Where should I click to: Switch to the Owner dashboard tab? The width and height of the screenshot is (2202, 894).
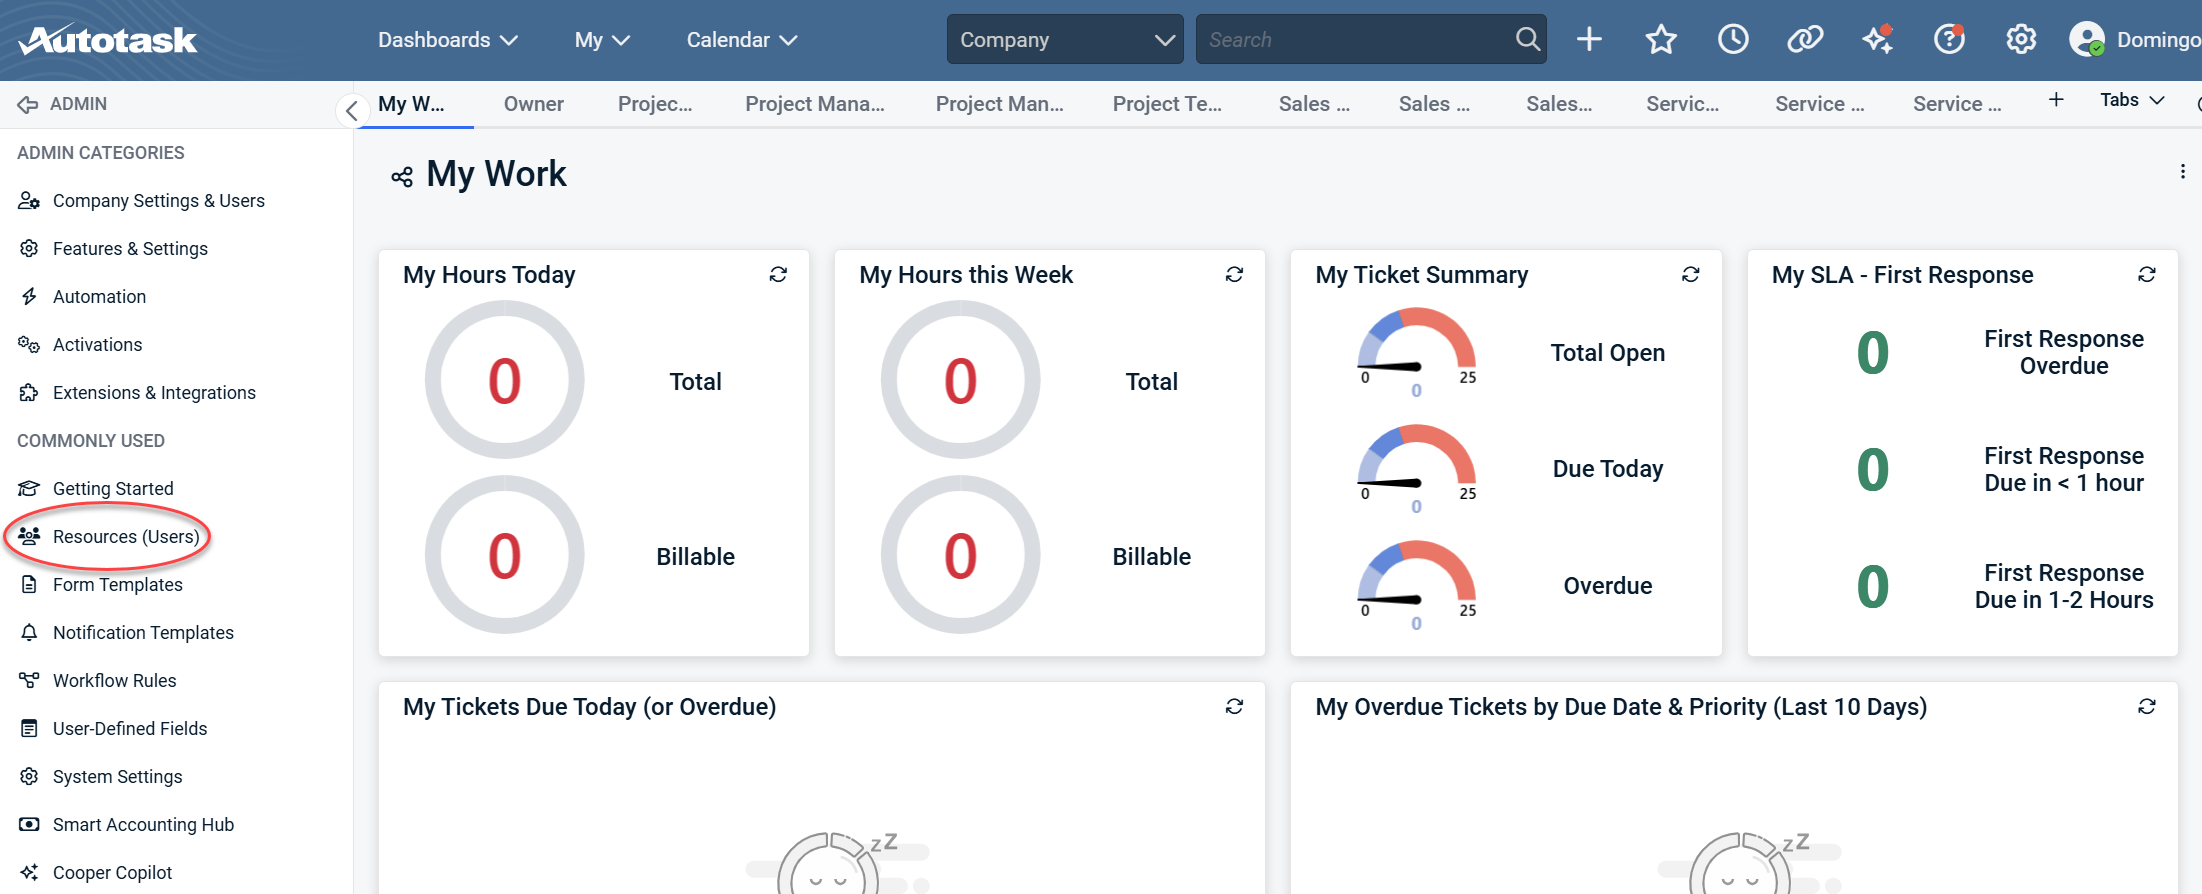[533, 104]
